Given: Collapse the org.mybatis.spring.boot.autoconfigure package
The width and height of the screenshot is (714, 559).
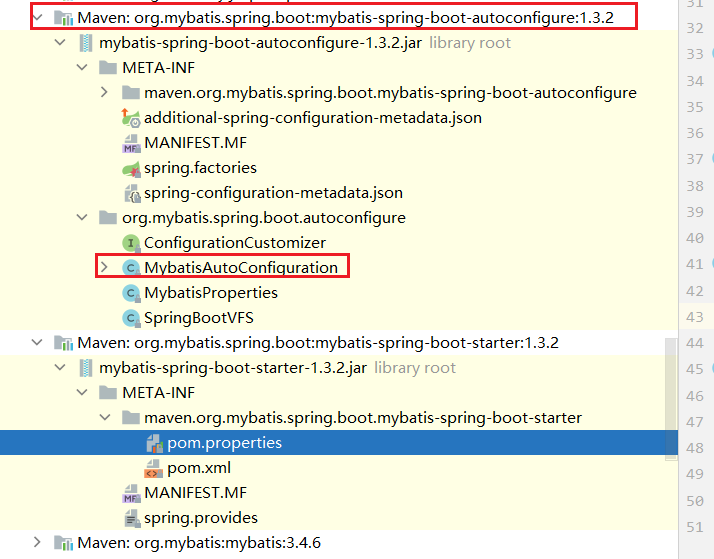Looking at the screenshot, I should (x=82, y=218).
